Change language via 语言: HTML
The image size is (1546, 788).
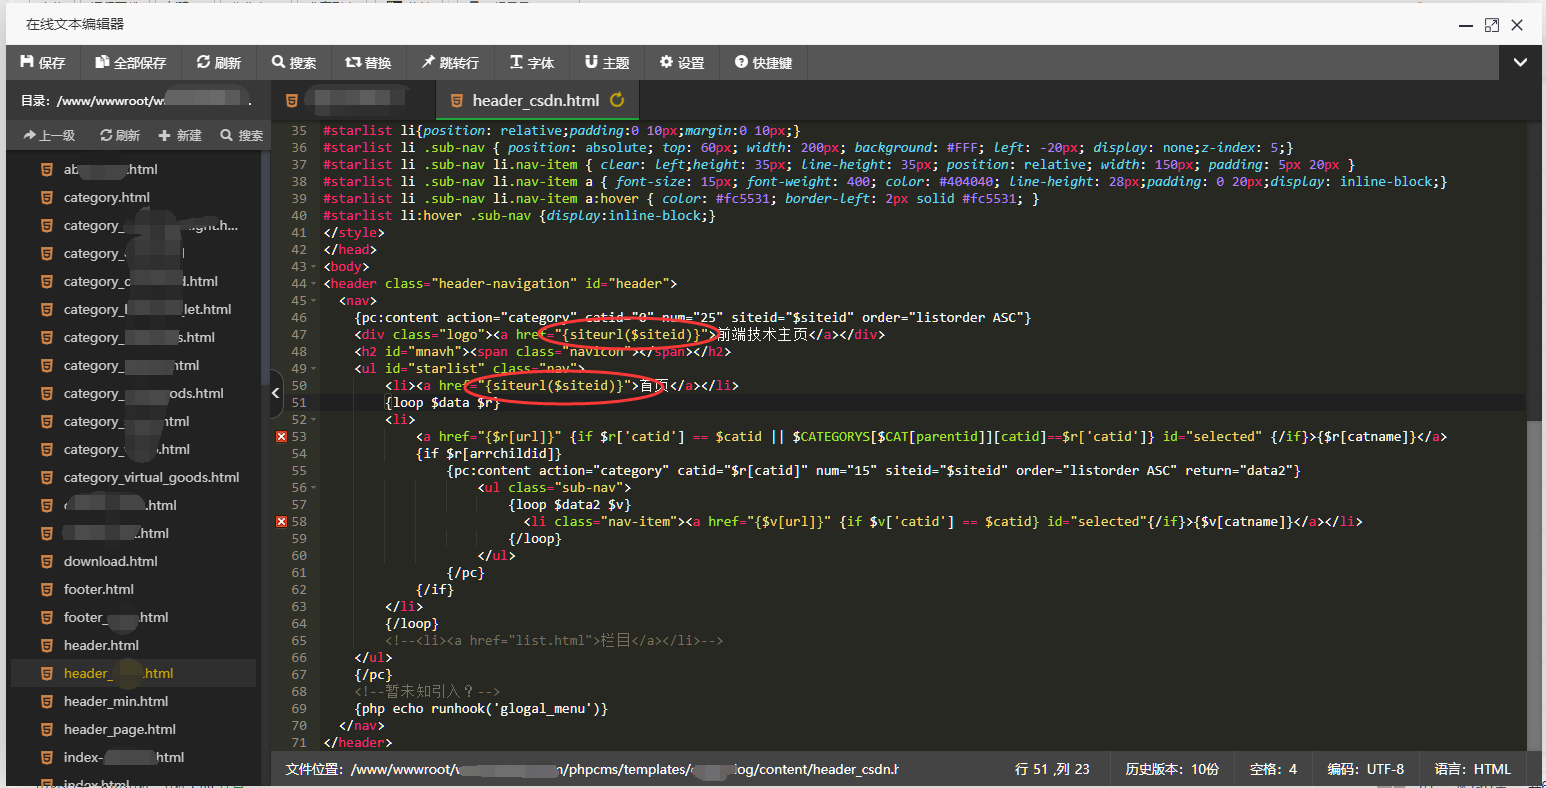click(1472, 769)
